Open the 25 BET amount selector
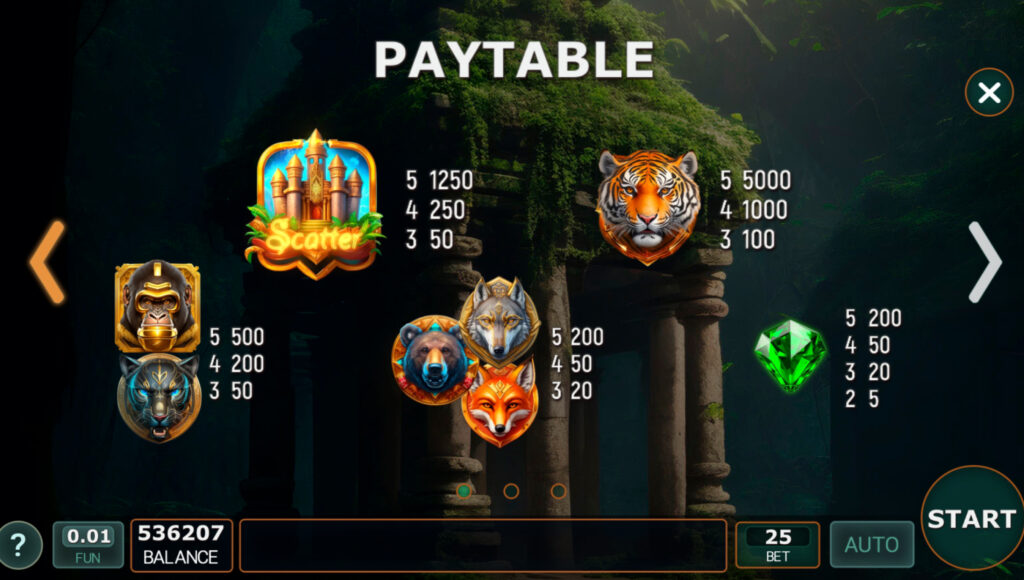 tap(777, 545)
